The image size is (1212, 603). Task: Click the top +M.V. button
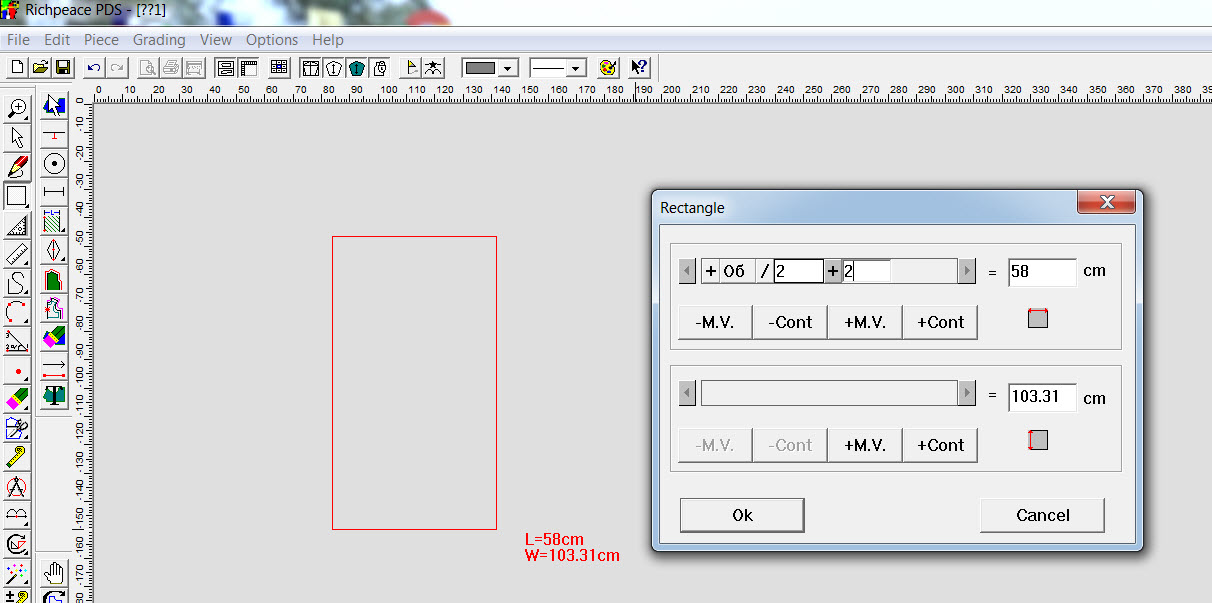(x=865, y=322)
